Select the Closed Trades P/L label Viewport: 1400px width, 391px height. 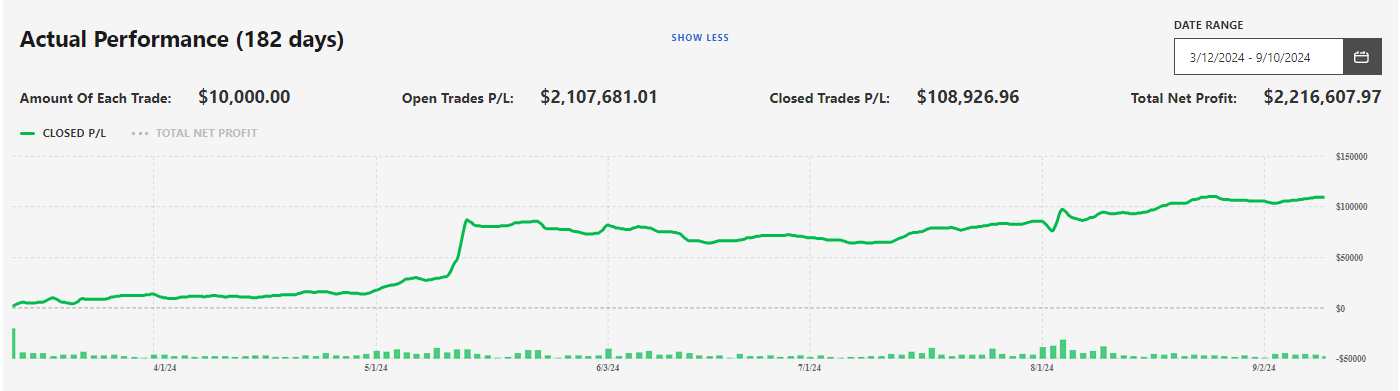(x=830, y=99)
